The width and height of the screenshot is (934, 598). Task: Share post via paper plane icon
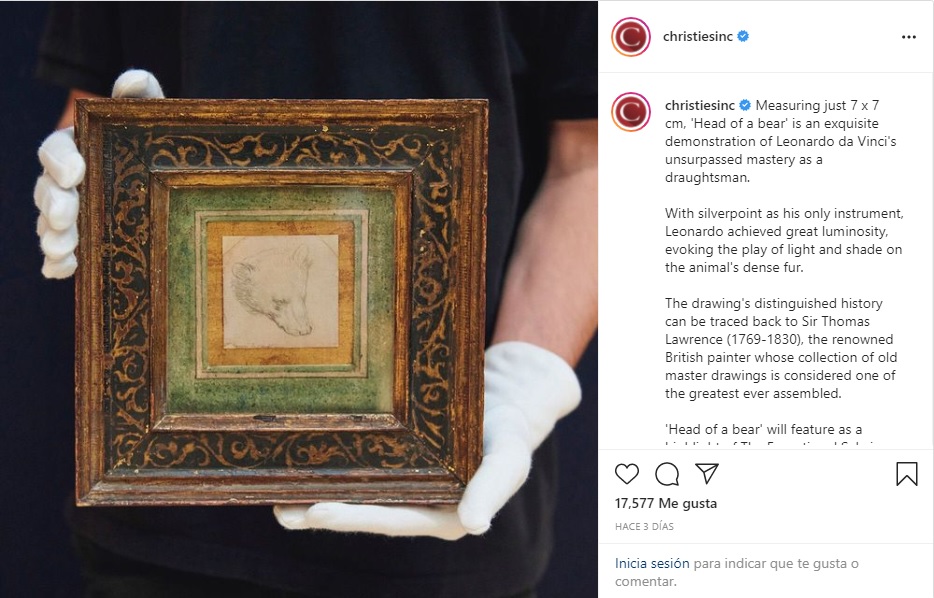point(707,474)
